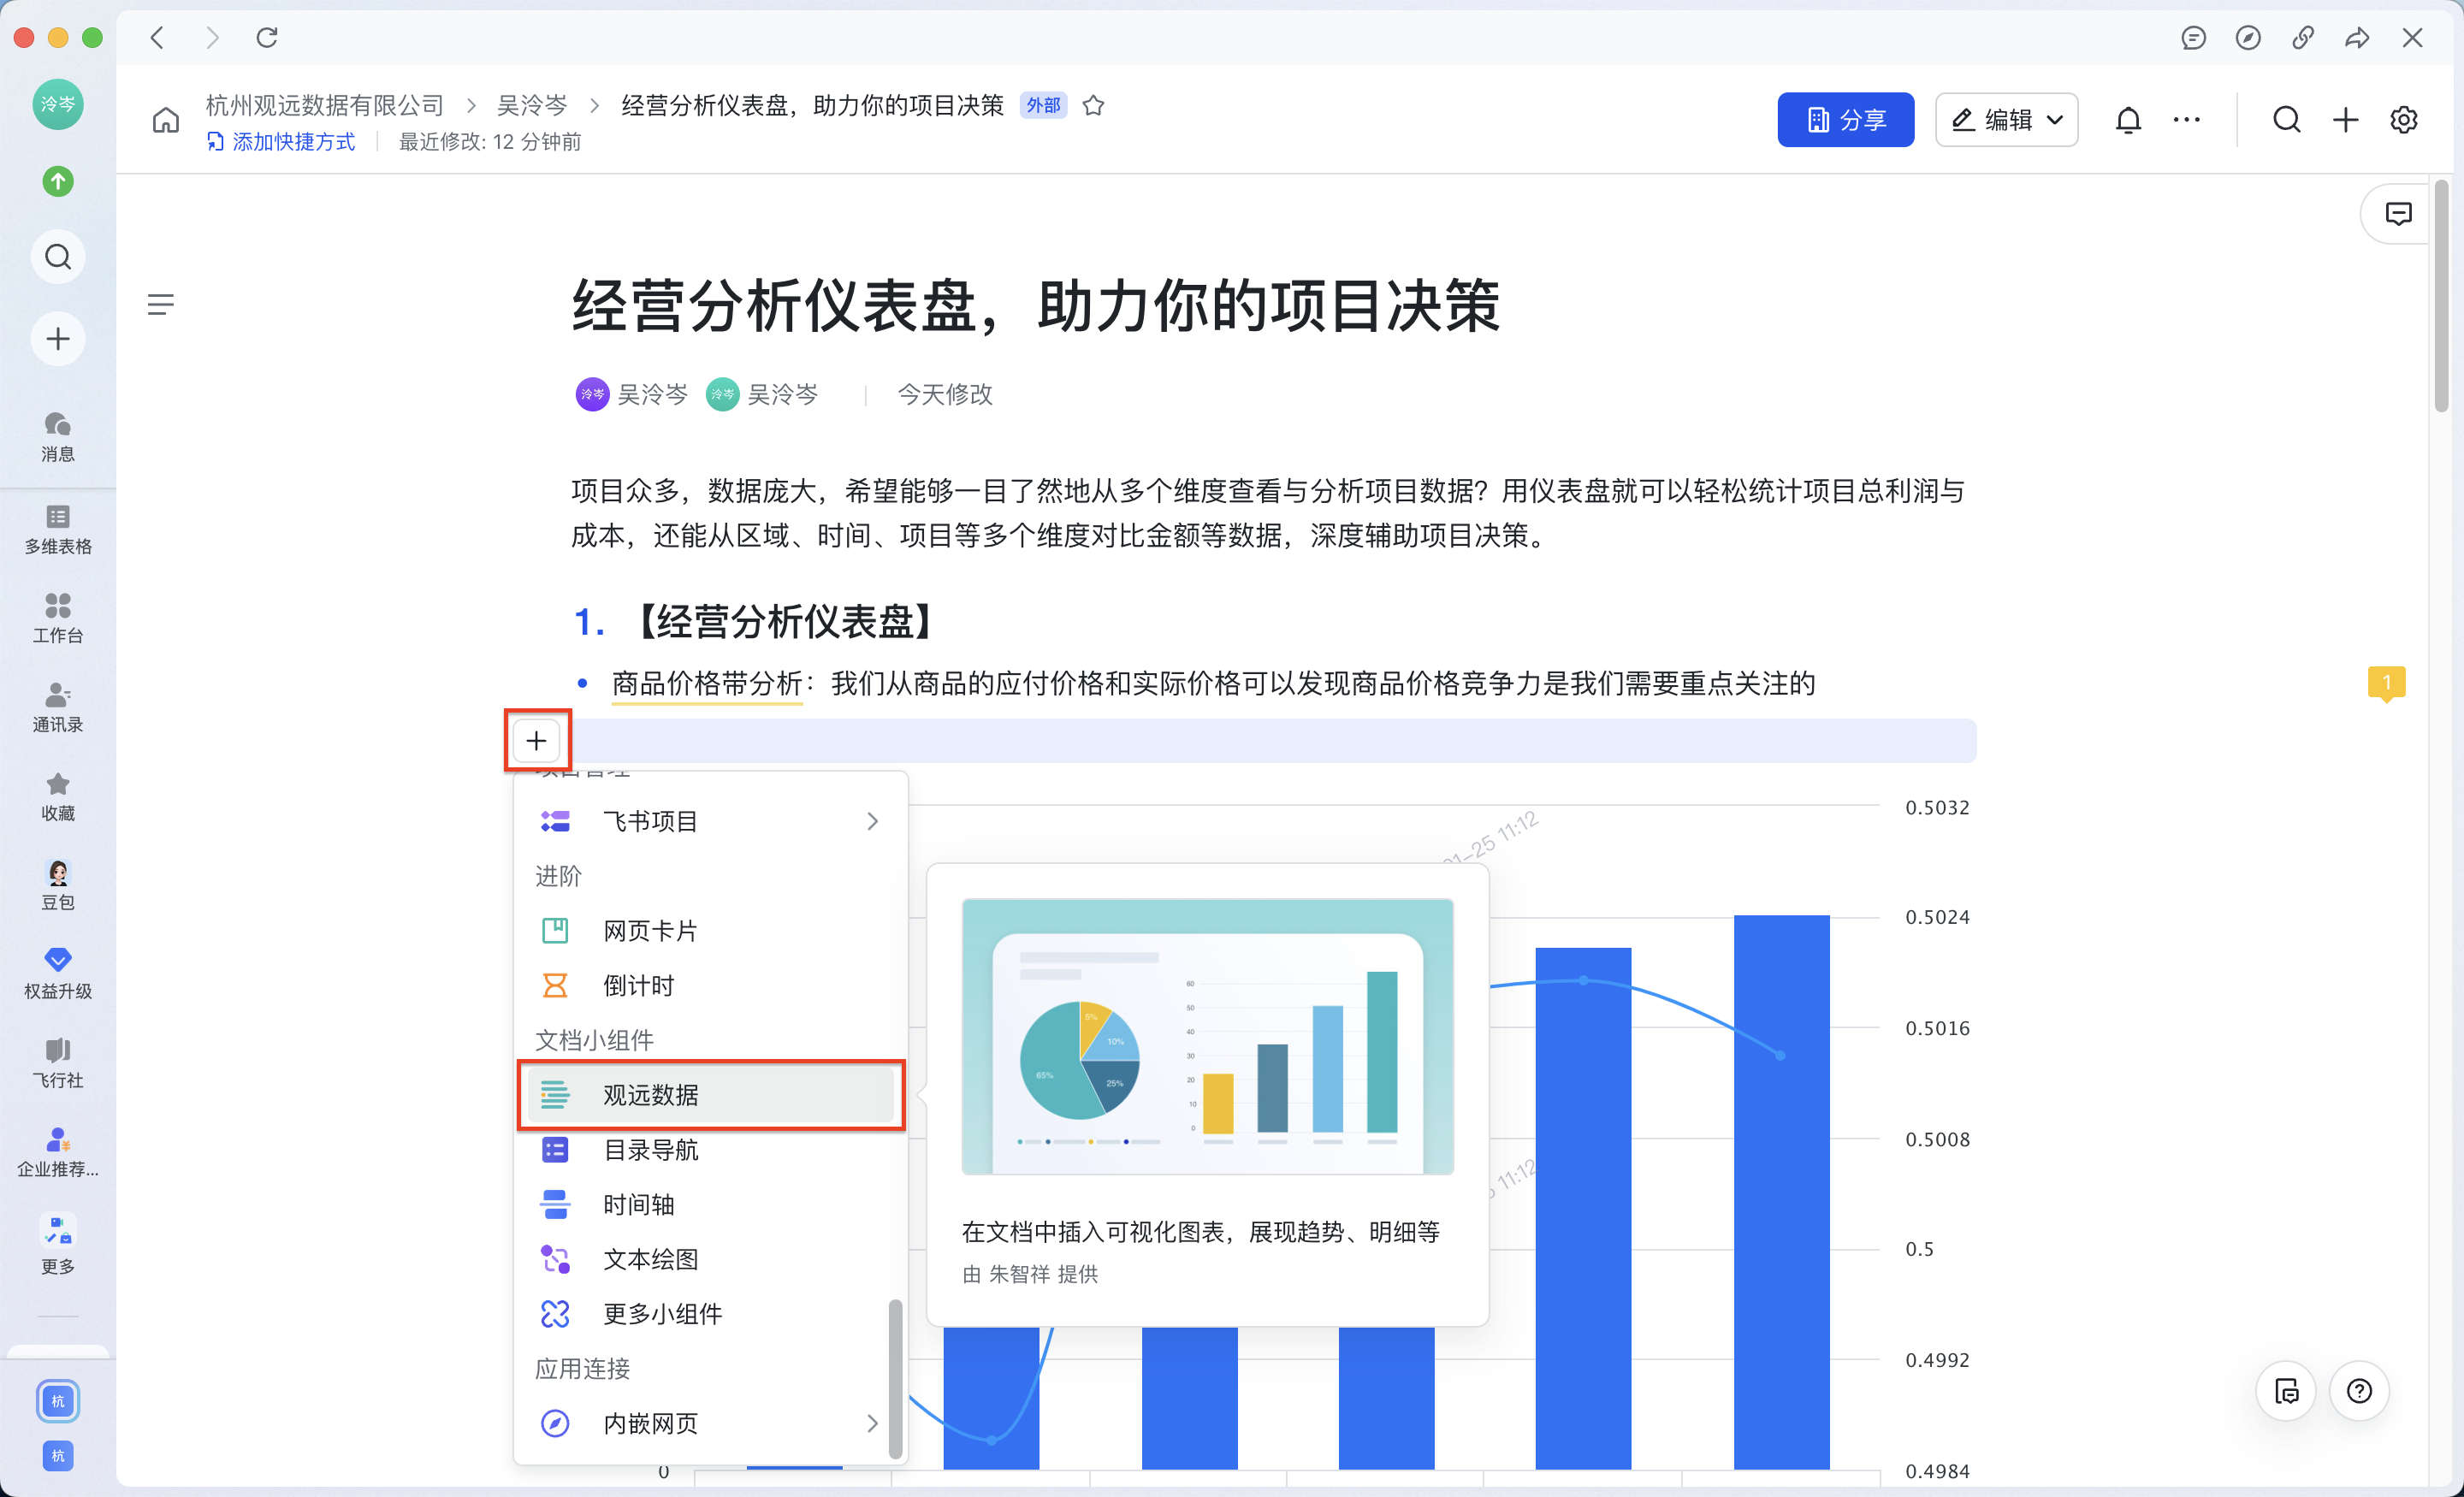Open the three-dot more options menu
The height and width of the screenshot is (1497, 2464).
point(2186,120)
